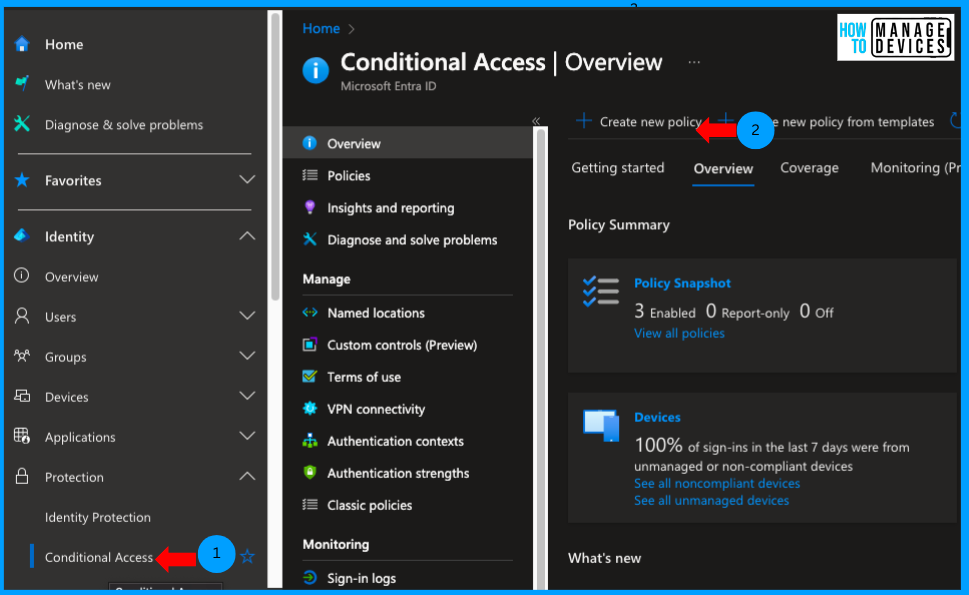Click the Insights and reporting lightbulb icon
Screen dimensions: 969x595
point(310,208)
